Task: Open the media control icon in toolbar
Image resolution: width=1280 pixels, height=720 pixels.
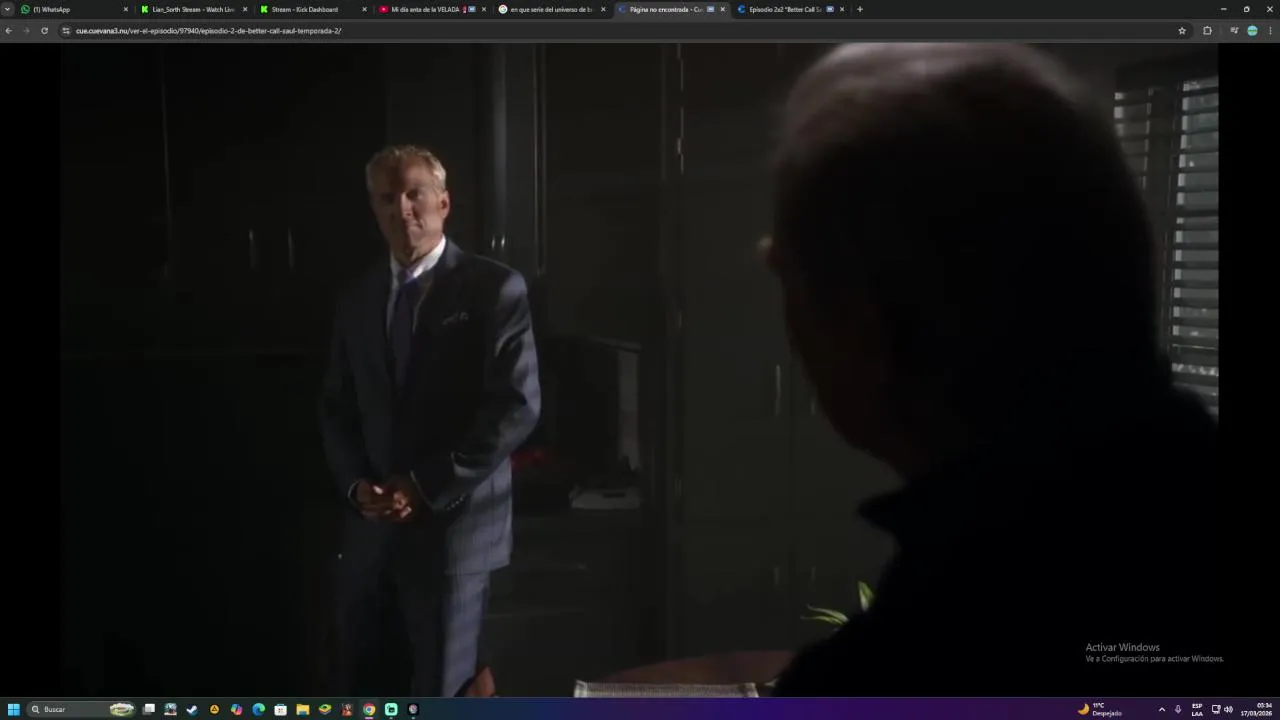Action: click(1234, 31)
